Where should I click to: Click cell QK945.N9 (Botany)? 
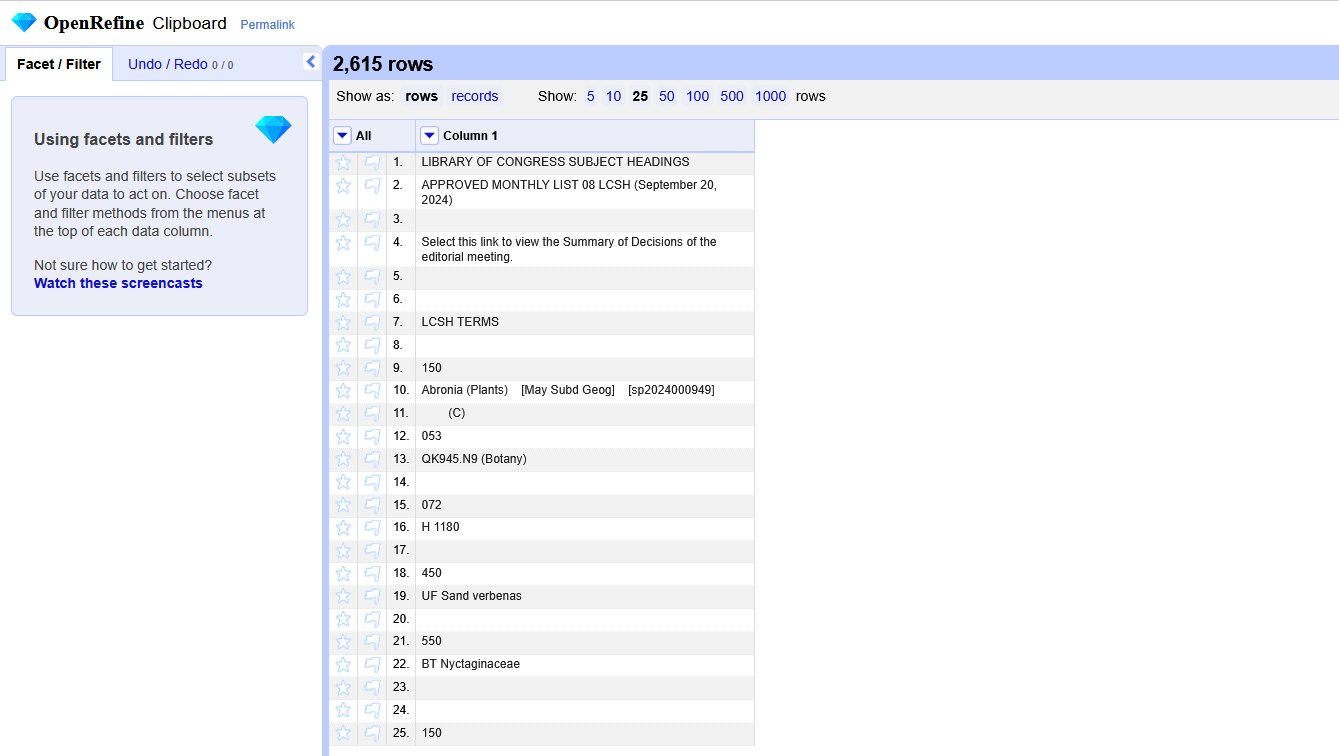(585, 459)
